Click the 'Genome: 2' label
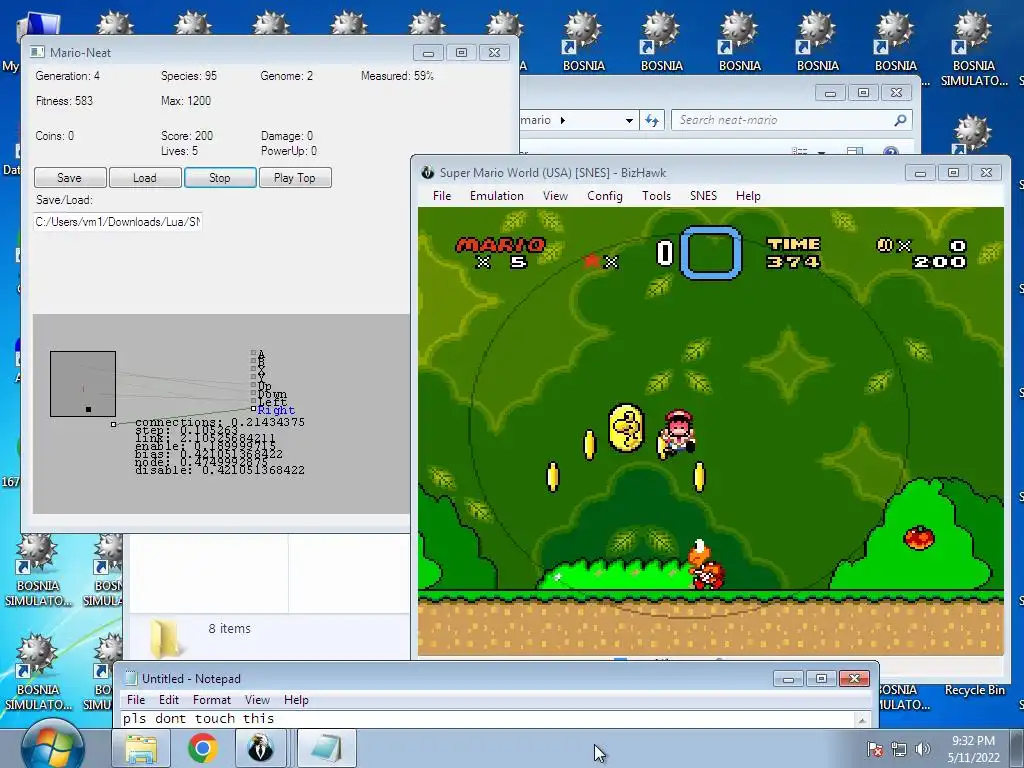 click(287, 76)
